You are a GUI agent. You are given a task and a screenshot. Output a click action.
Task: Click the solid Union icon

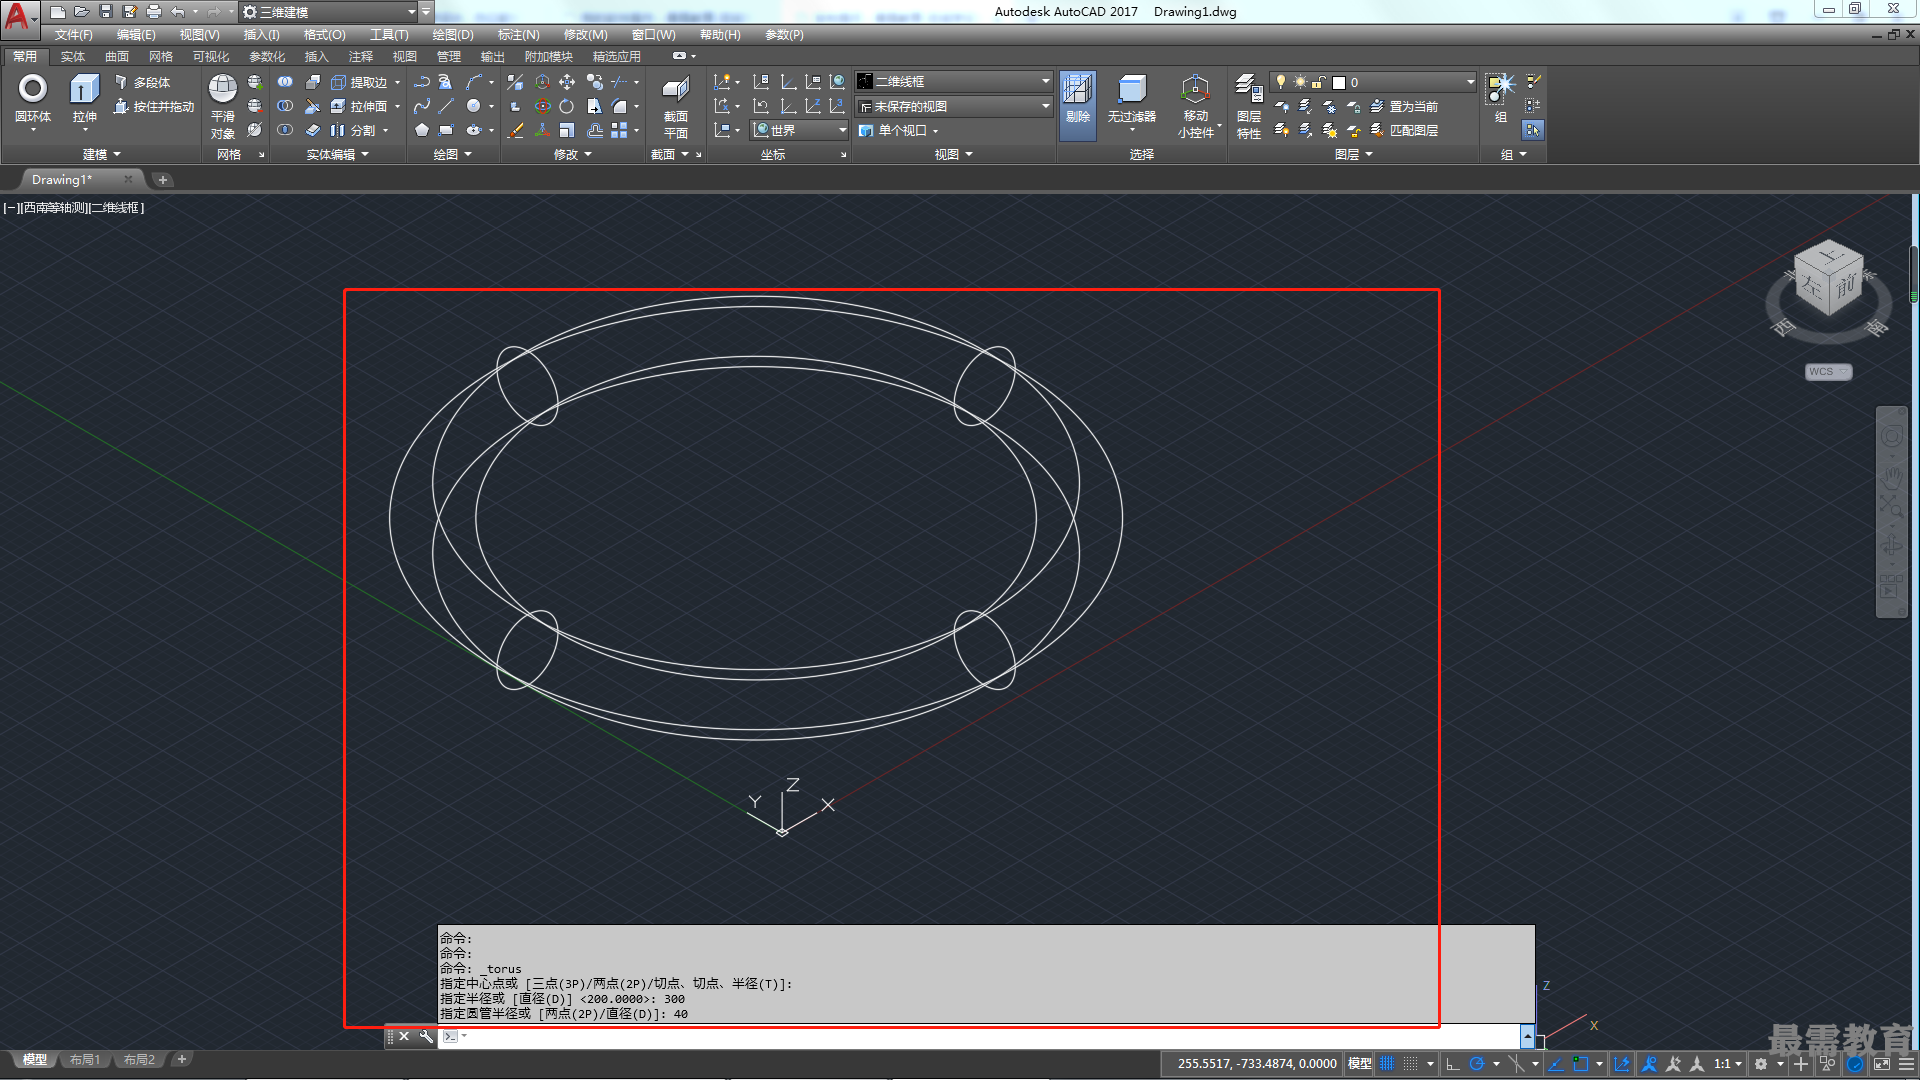[x=285, y=82]
